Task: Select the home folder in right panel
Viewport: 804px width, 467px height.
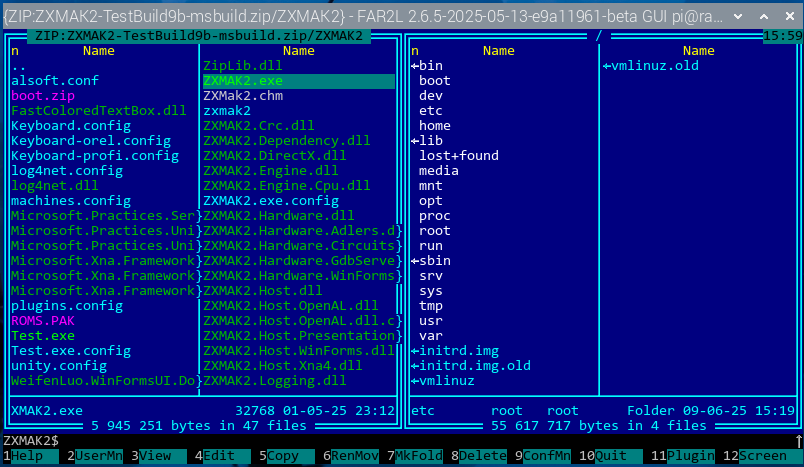Action: [435, 126]
